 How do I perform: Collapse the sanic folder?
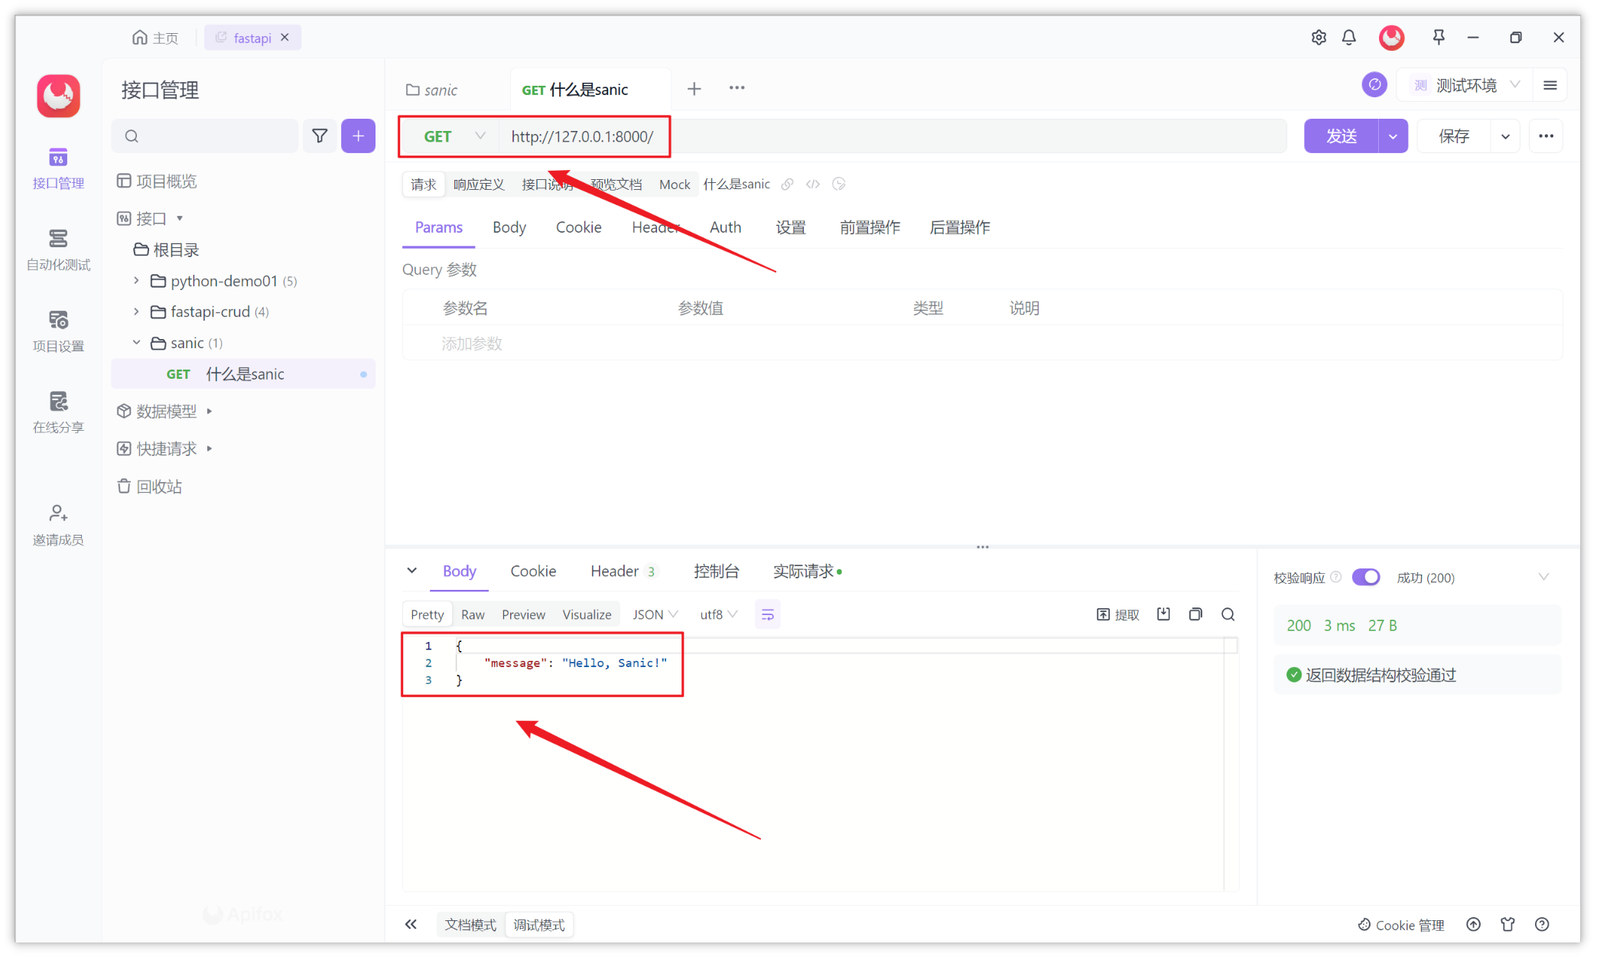[137, 342]
